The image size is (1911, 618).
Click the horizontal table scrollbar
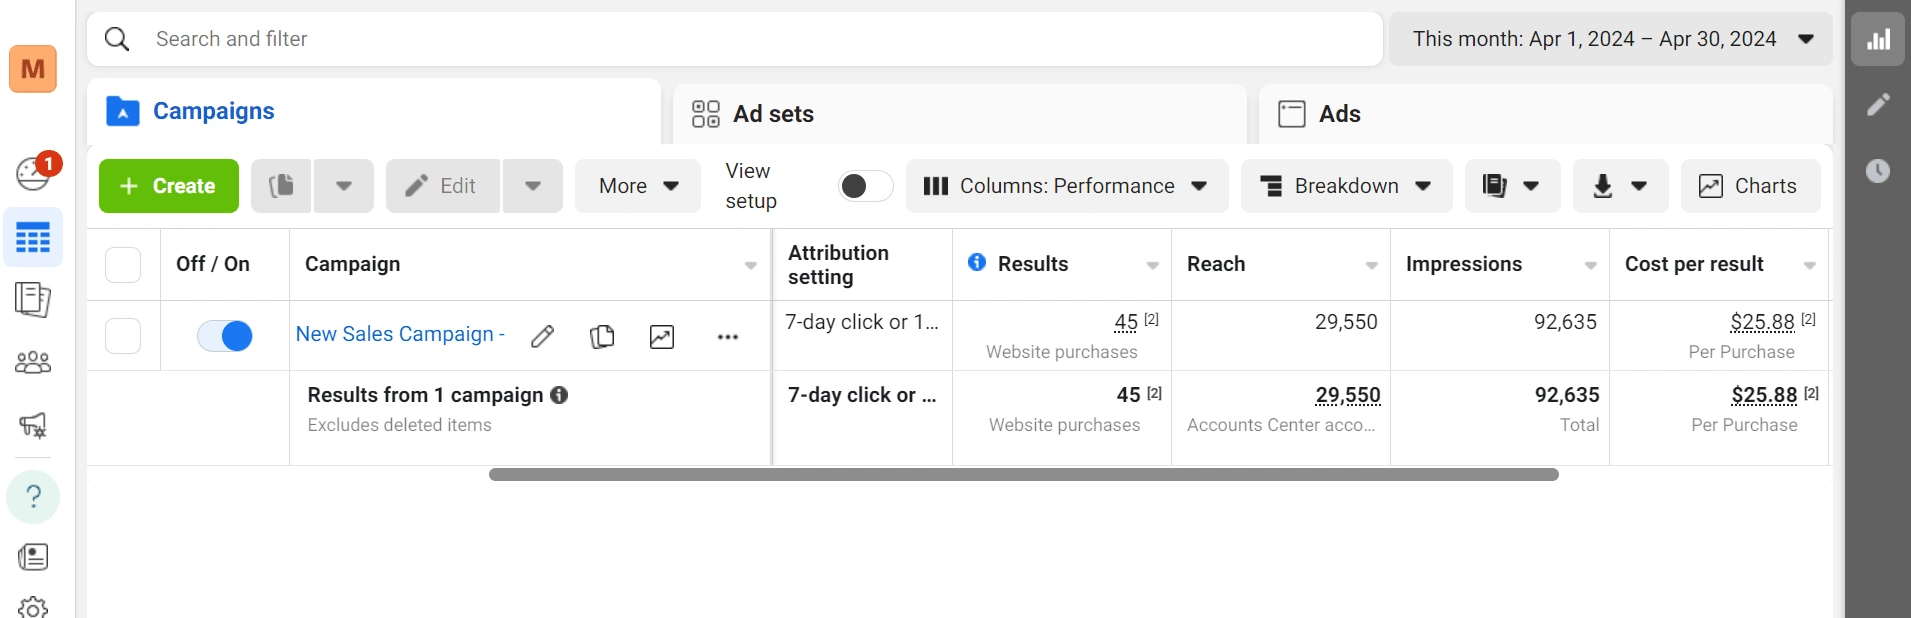pyautogui.click(x=1023, y=474)
